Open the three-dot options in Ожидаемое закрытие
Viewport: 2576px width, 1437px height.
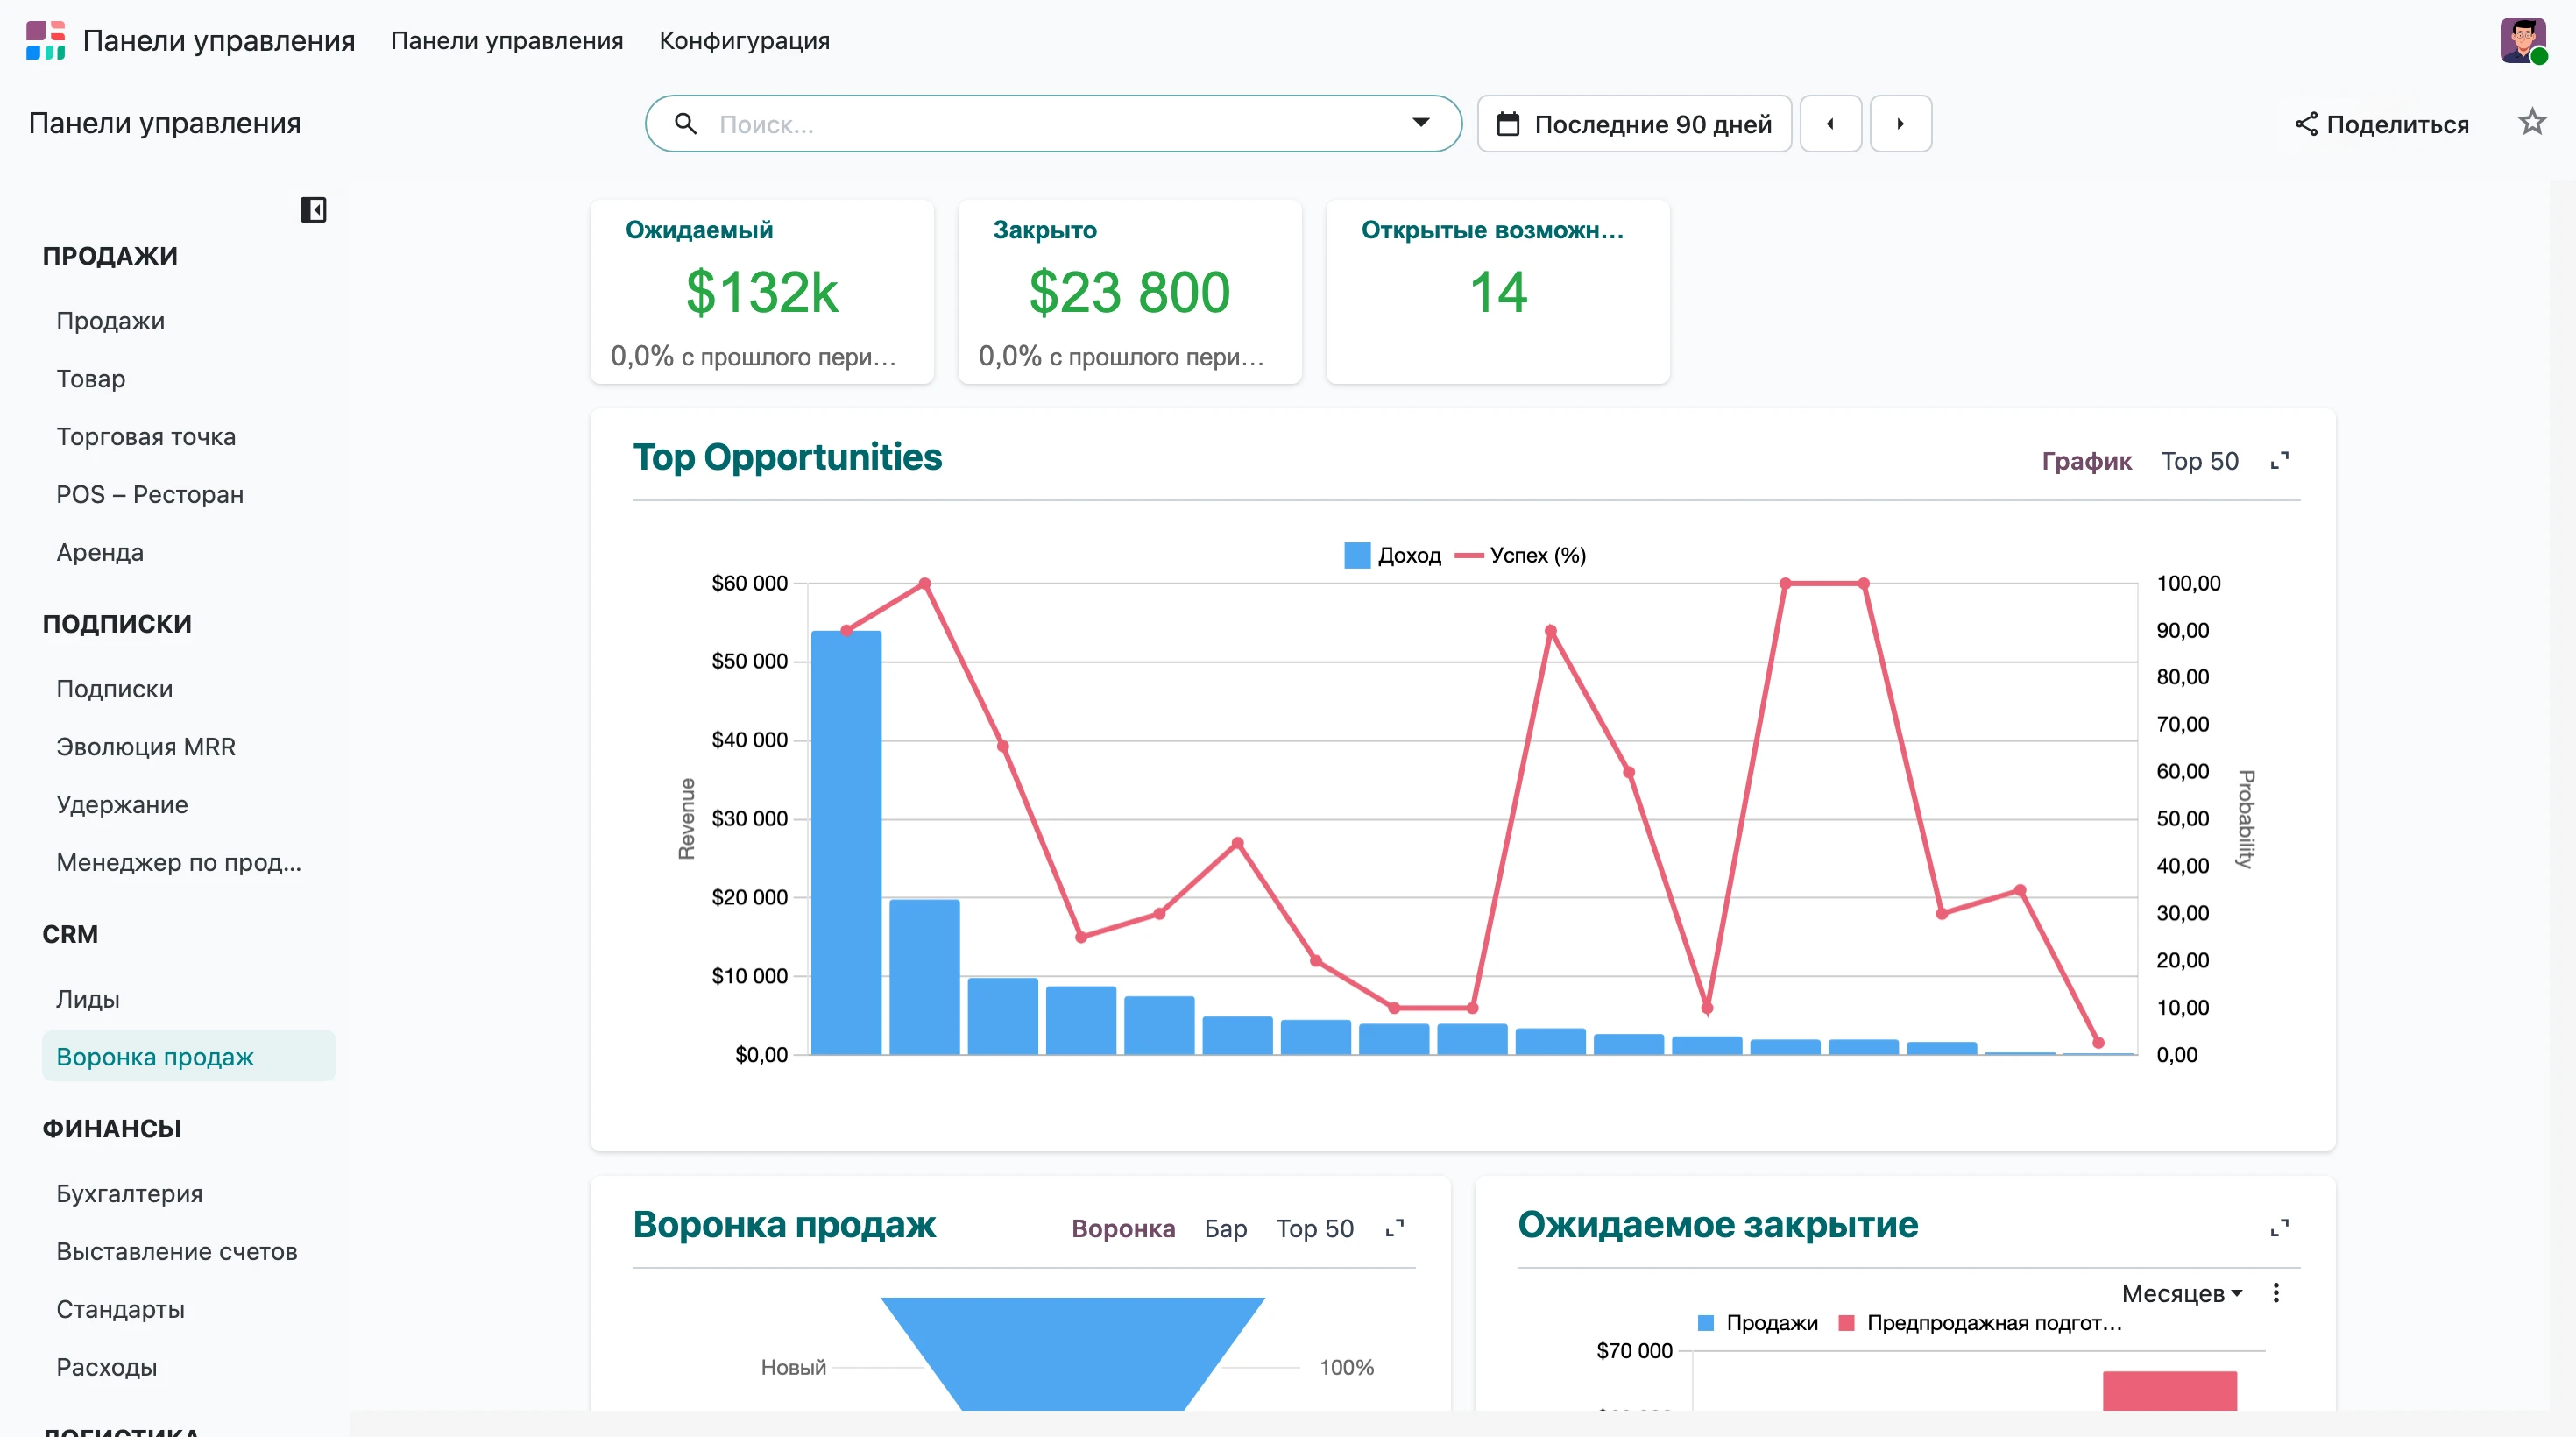tap(2276, 1293)
